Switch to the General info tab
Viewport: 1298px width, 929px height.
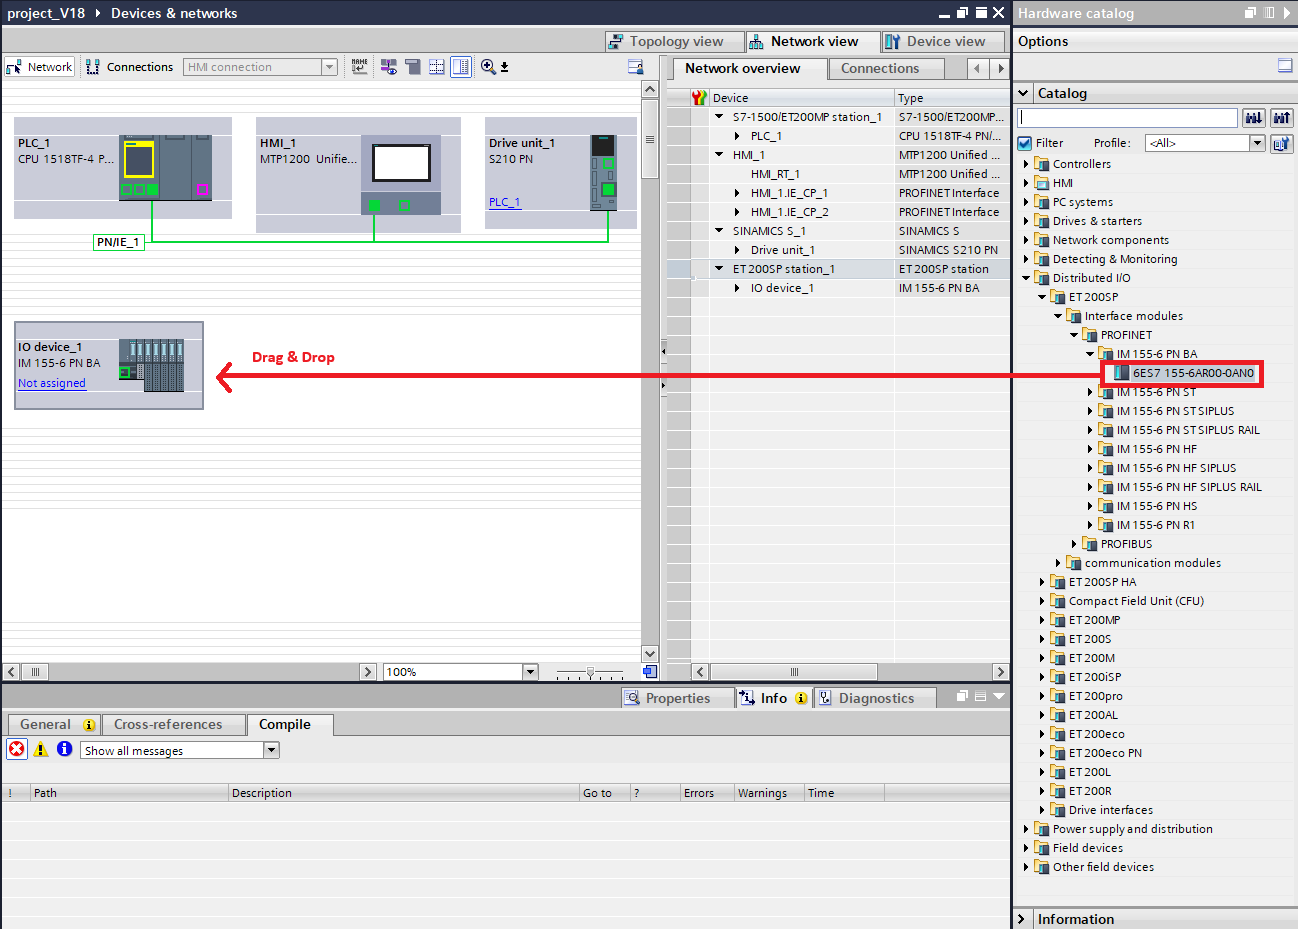(55, 725)
